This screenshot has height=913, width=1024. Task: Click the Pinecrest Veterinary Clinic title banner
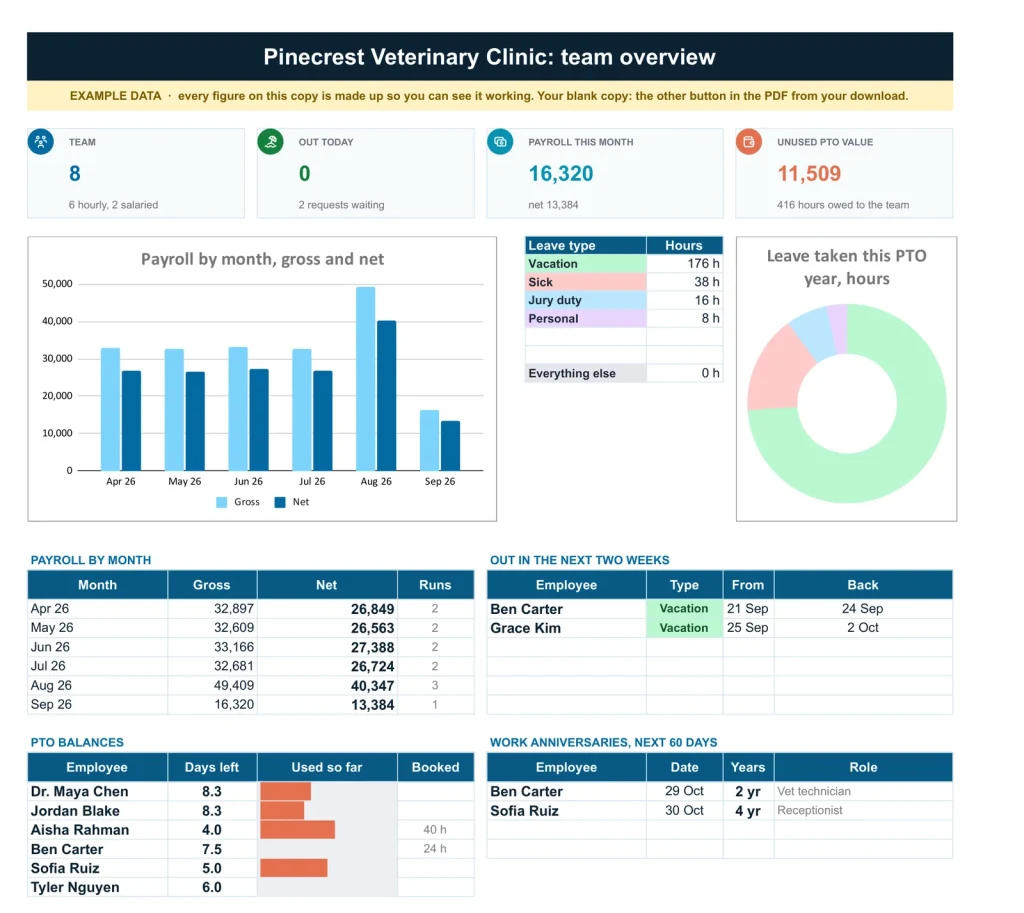[490, 57]
